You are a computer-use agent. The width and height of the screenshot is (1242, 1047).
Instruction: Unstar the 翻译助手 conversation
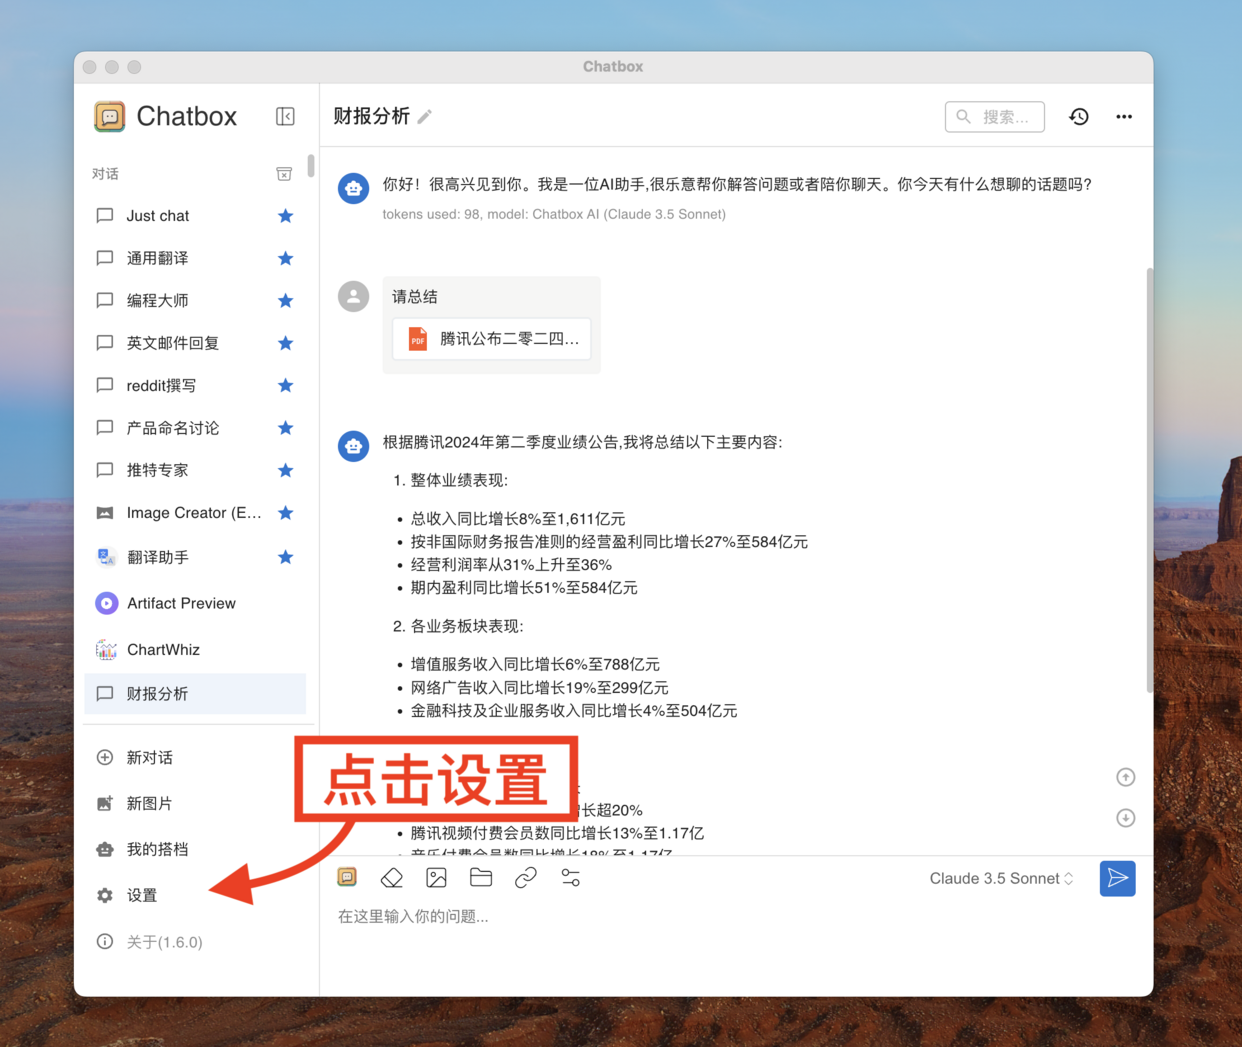285,557
